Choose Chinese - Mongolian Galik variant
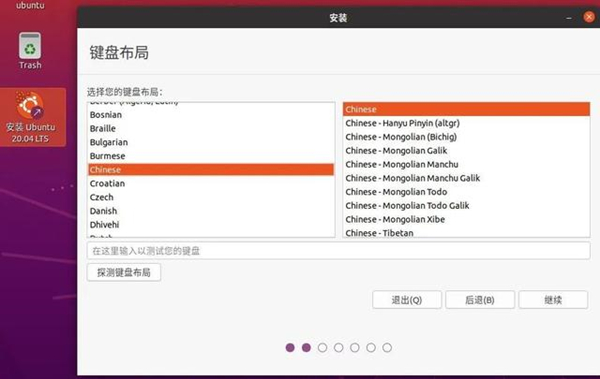This screenshot has height=379, width=600. click(x=466, y=150)
